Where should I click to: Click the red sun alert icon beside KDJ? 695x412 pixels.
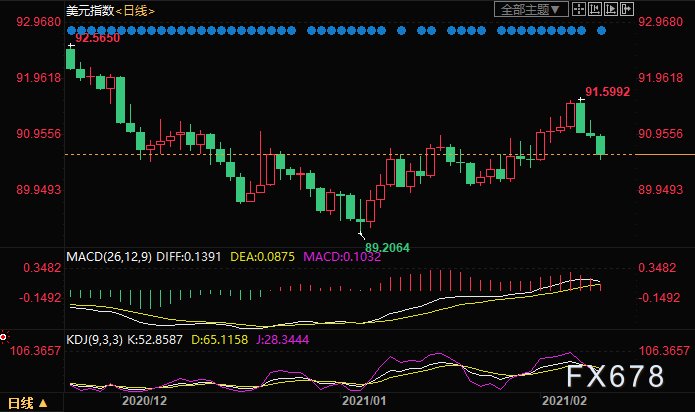4,338
